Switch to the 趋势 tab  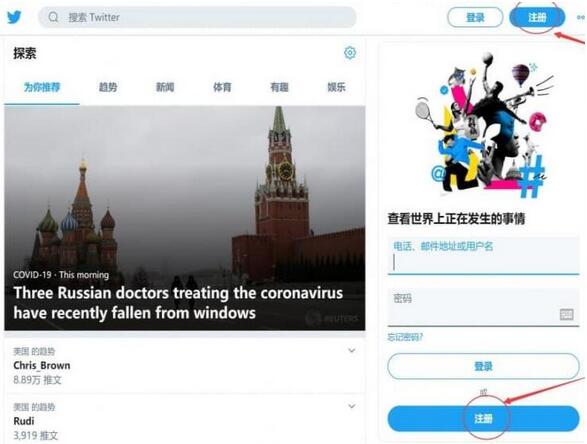(x=108, y=87)
